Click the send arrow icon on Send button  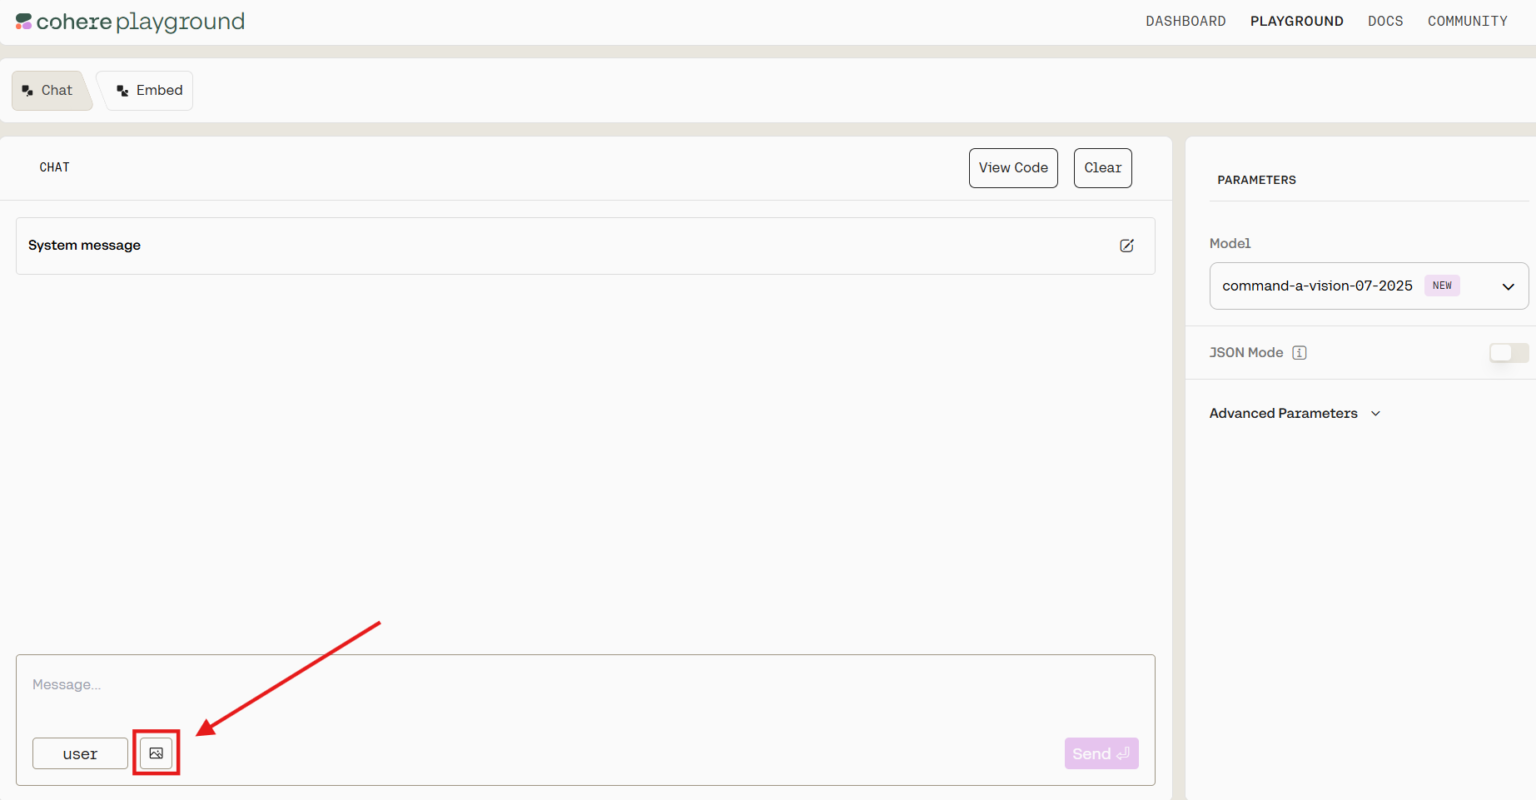pyautogui.click(x=1120, y=753)
